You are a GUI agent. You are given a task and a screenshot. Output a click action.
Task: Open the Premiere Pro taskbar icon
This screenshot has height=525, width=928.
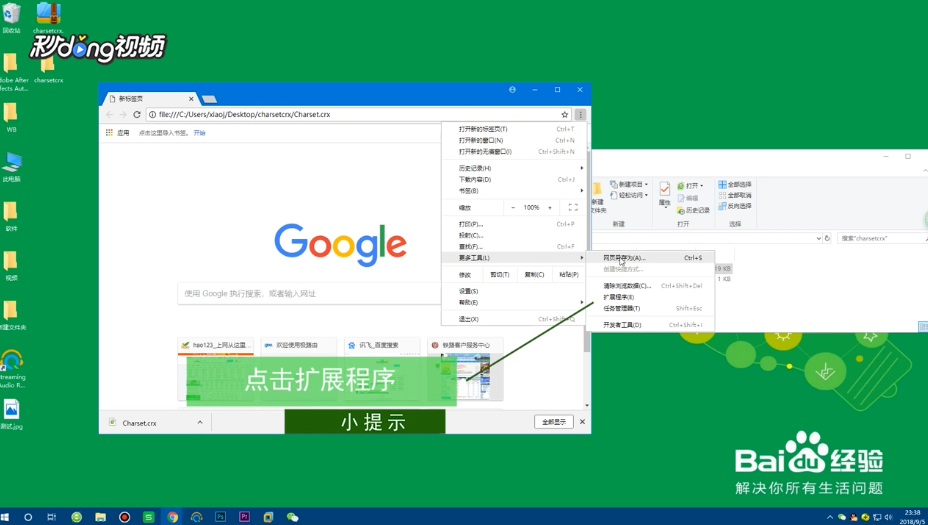point(244,517)
